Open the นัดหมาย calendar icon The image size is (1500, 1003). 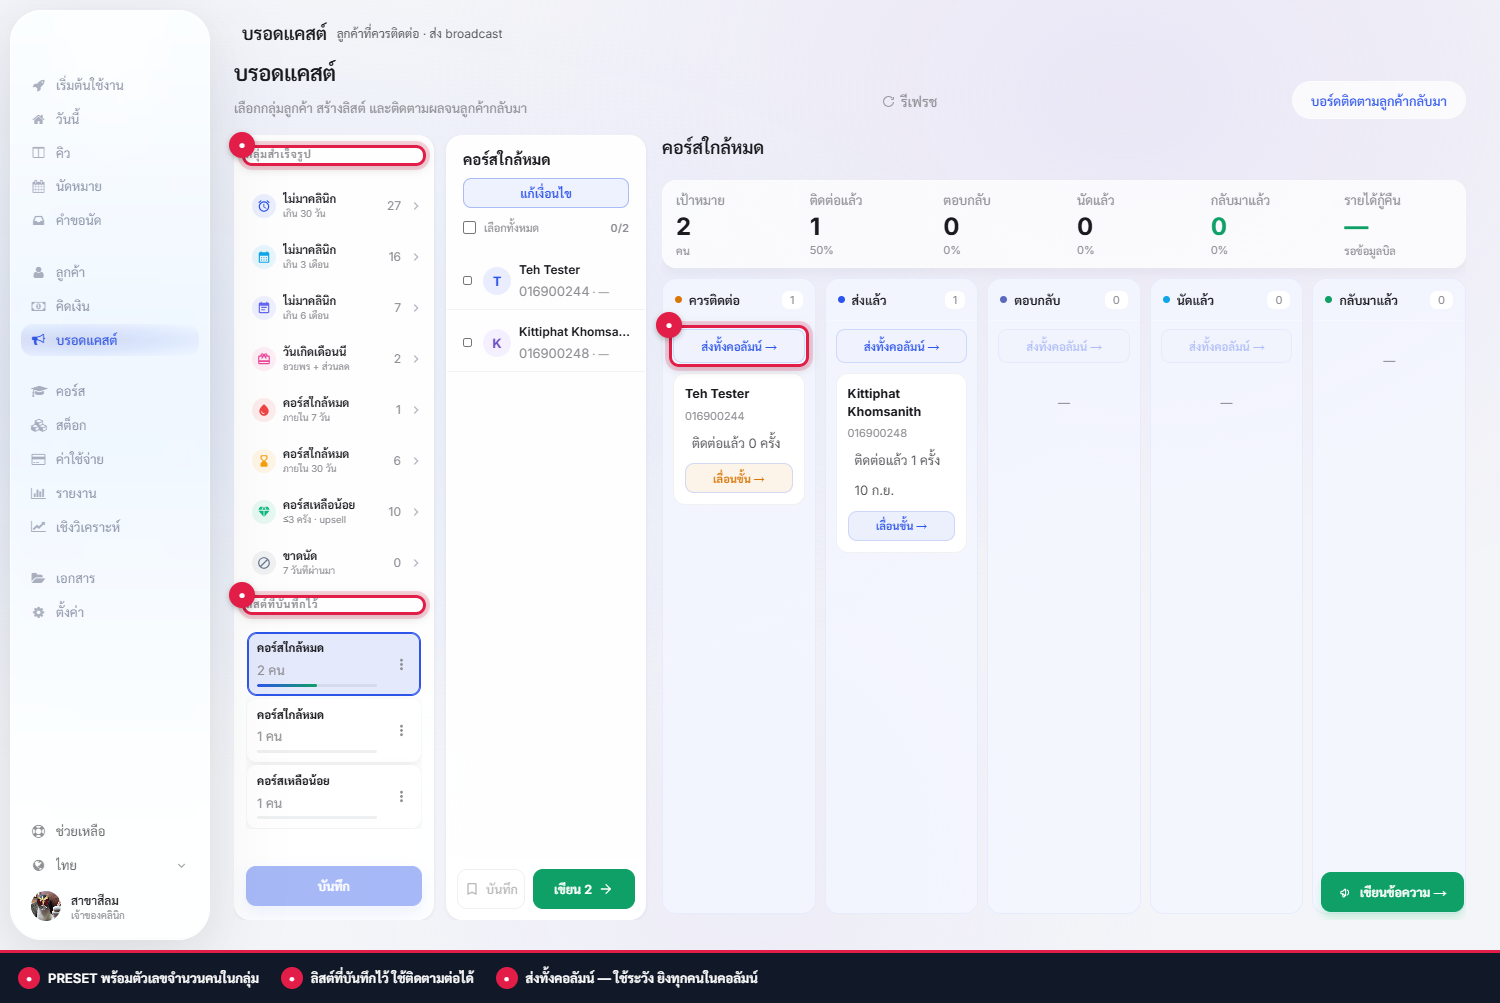pyautogui.click(x=38, y=187)
